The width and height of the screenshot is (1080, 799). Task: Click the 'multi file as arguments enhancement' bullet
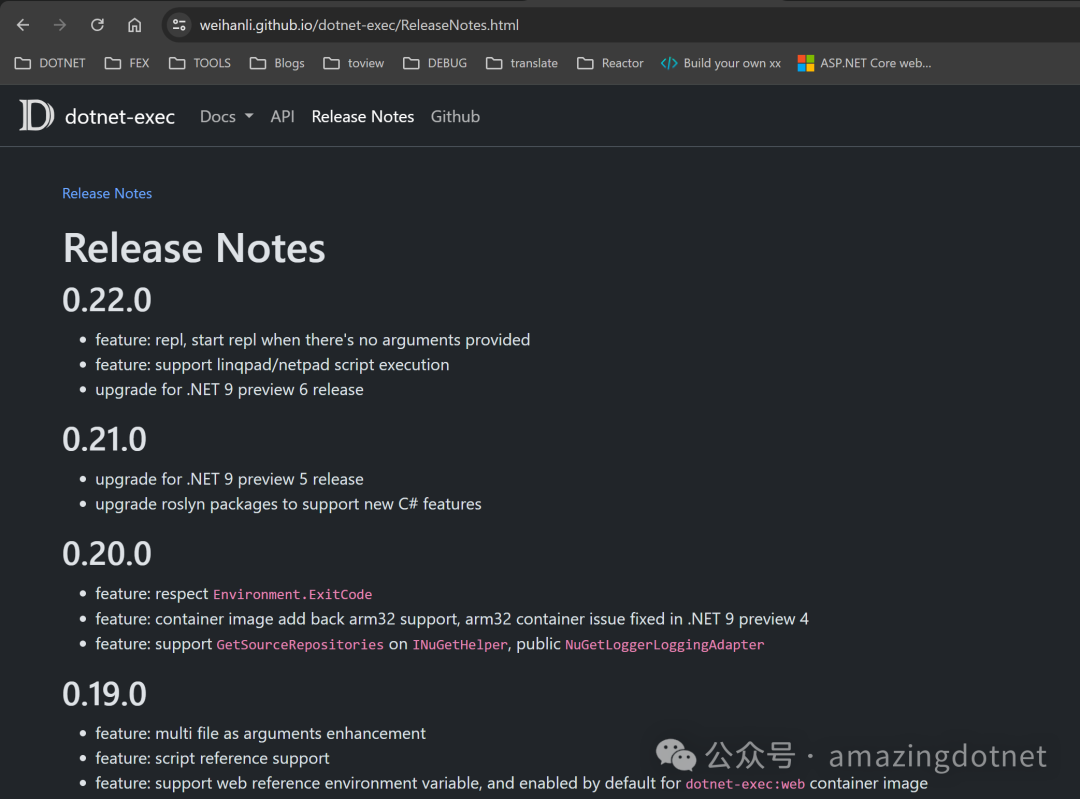tap(260, 733)
